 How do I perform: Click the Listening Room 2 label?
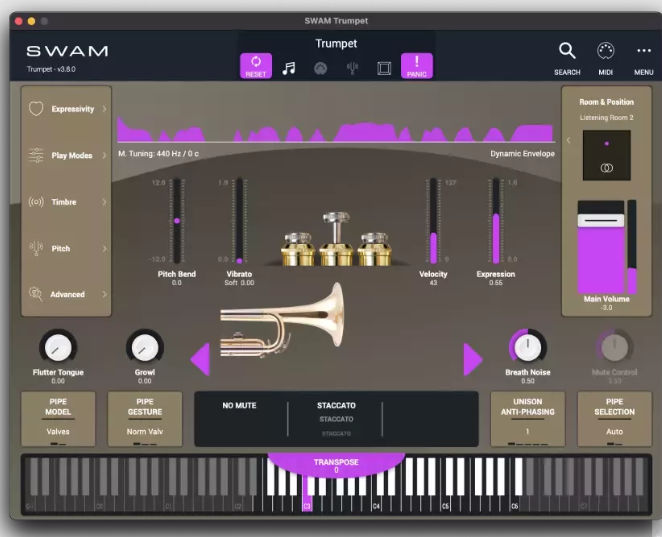point(606,117)
